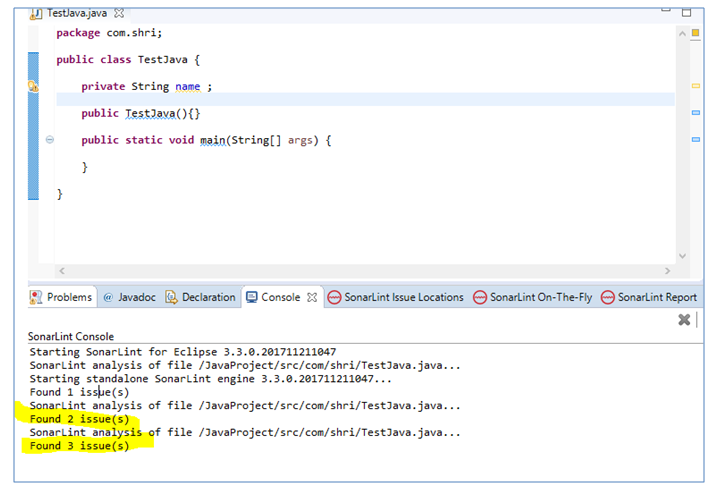Click the warning marker beside the name field

pos(32,87)
